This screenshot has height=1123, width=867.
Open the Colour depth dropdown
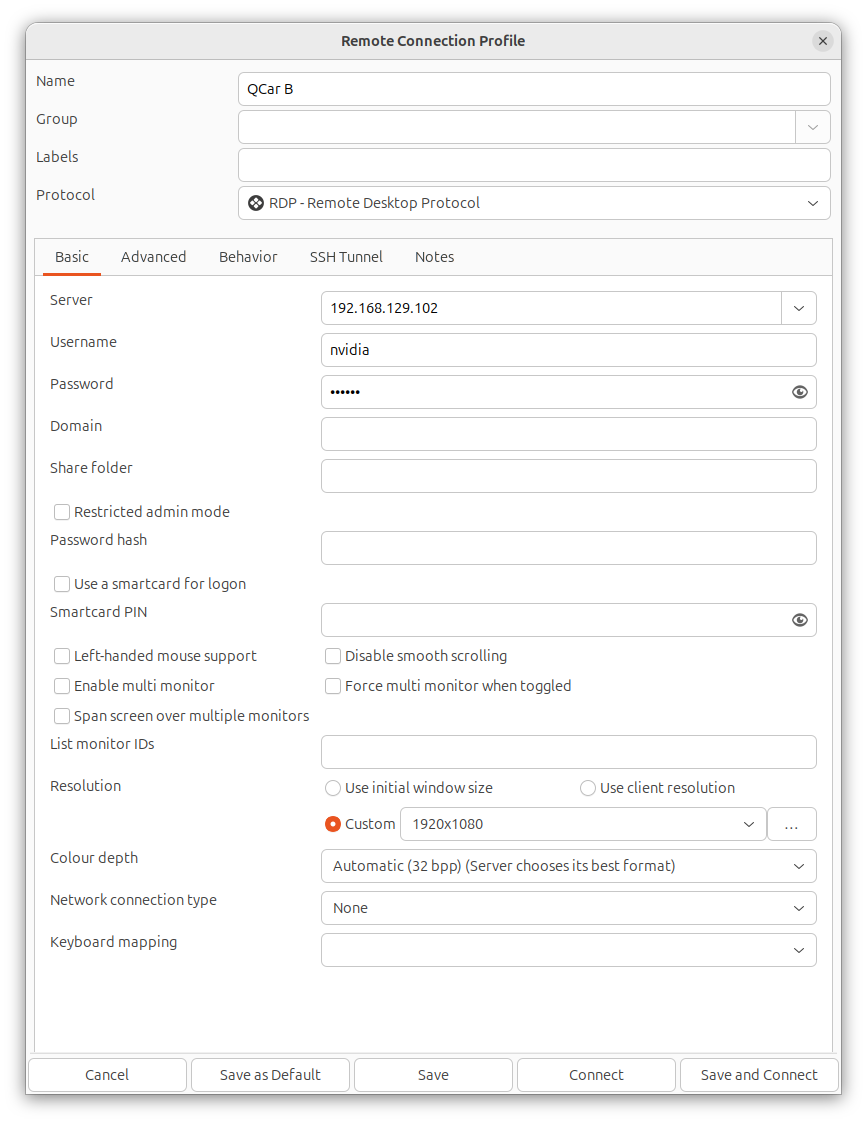(568, 866)
